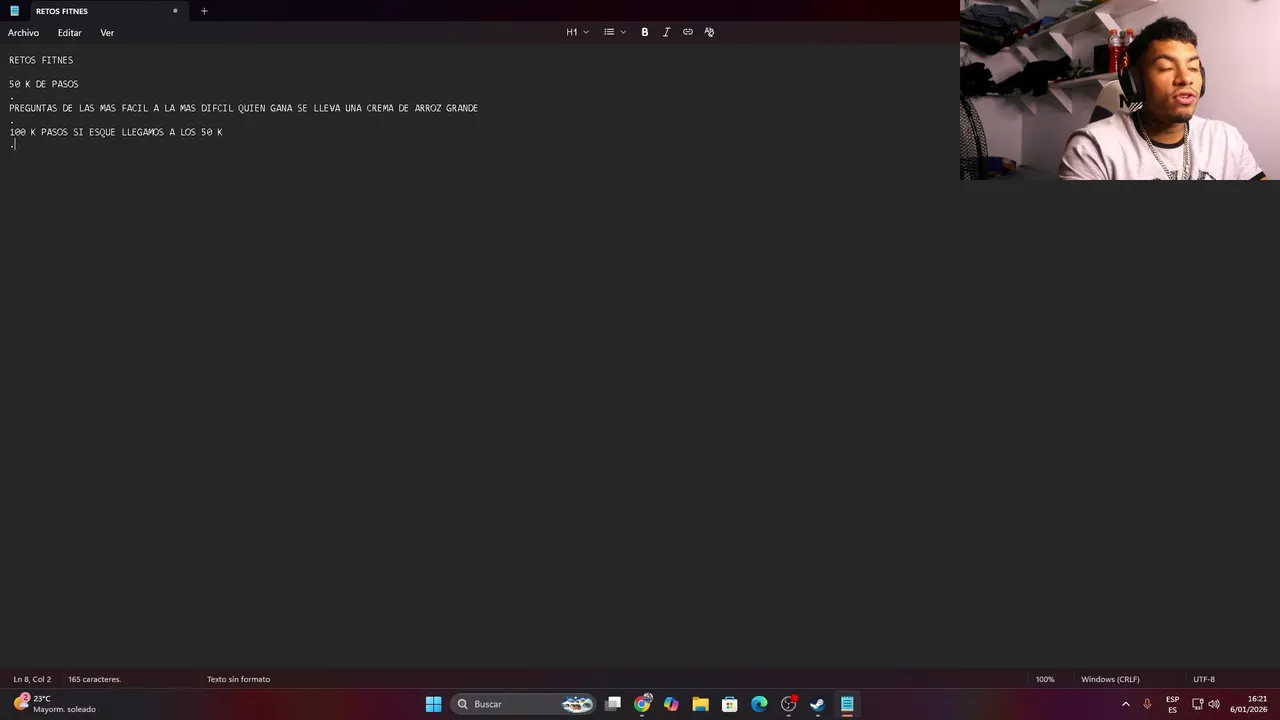Screen dimensions: 1280x720
Task: Click 'Ln 8, Col 2' in status bar
Action: pos(32,679)
